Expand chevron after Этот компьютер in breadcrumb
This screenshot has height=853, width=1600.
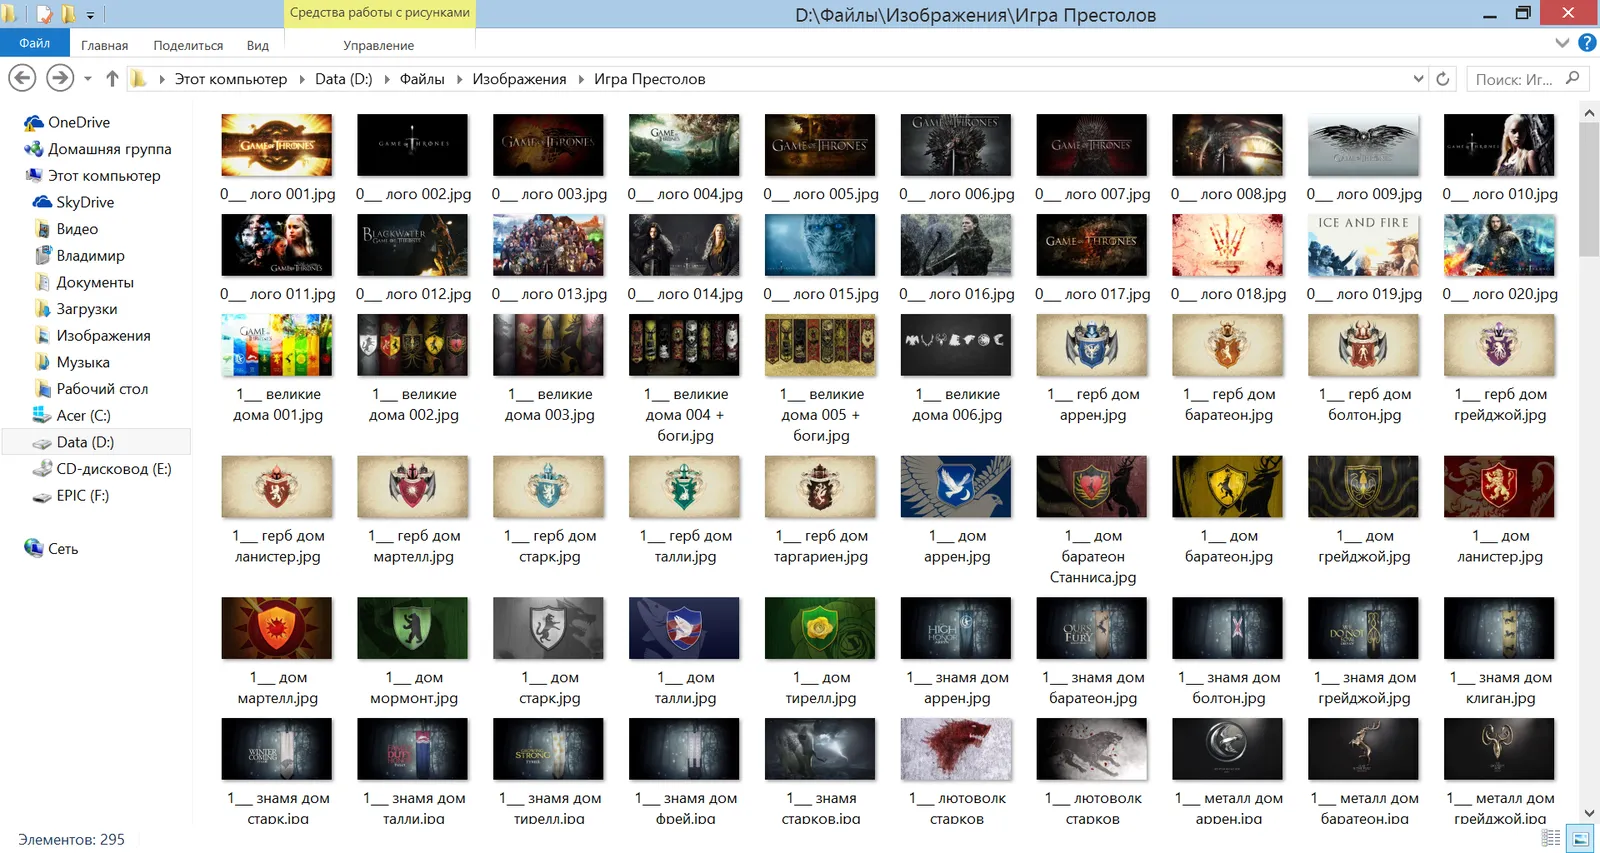[x=302, y=79]
